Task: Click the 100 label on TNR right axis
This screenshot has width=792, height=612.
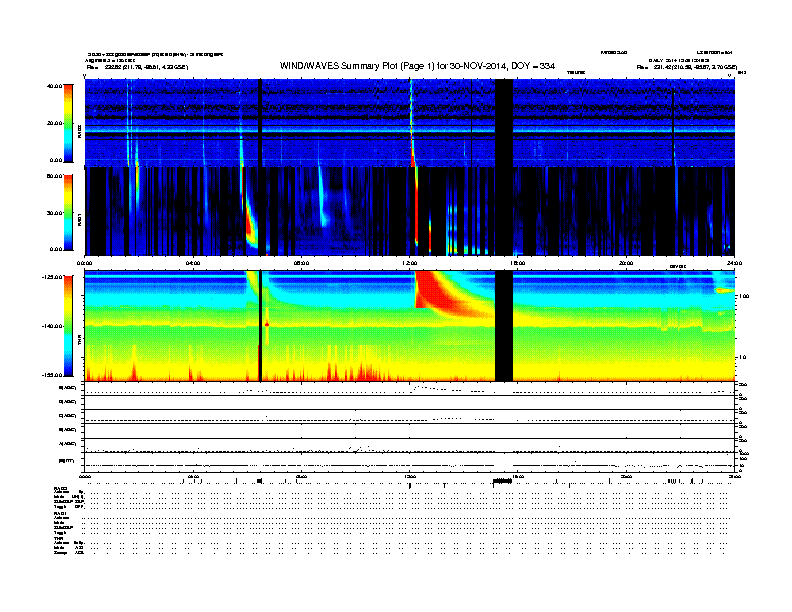Action: (744, 296)
